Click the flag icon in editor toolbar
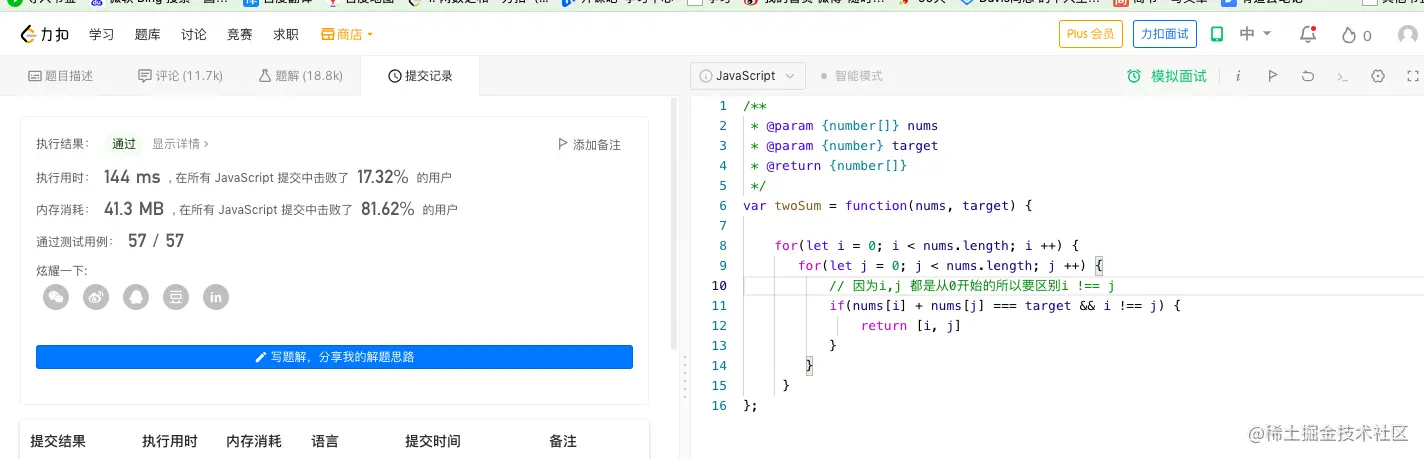1424x459 pixels. tap(1272, 76)
